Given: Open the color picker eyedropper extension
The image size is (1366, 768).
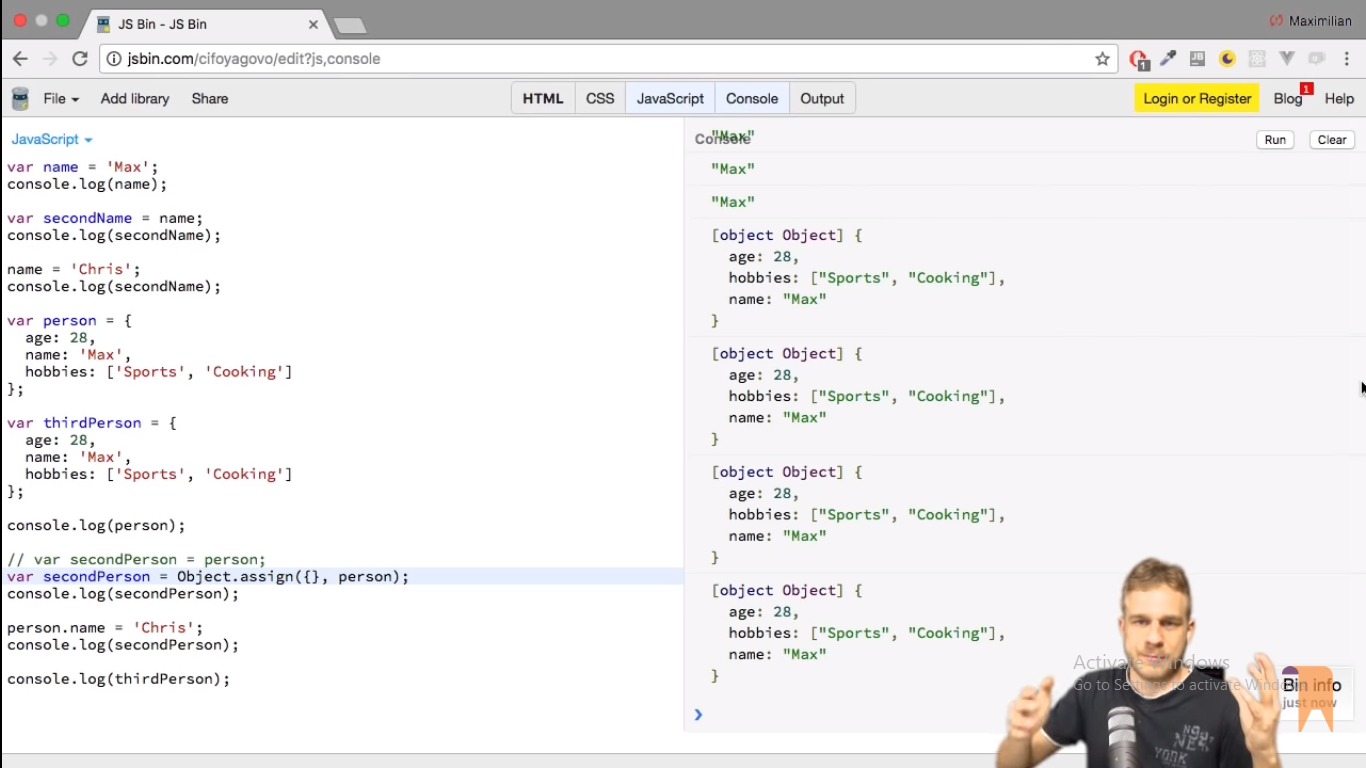Looking at the screenshot, I should coord(1168,59).
